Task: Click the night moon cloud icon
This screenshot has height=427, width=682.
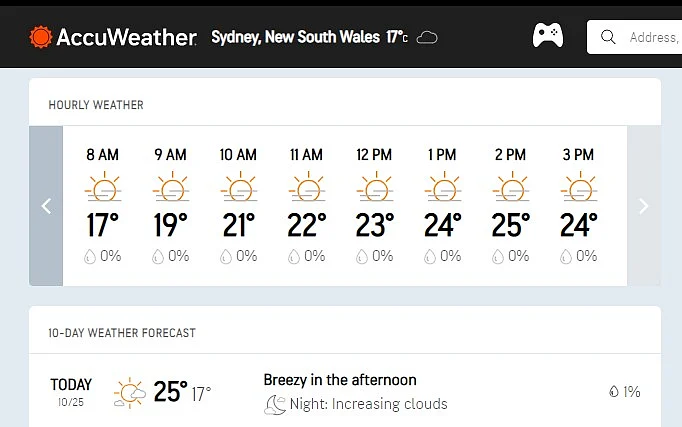Action: tap(275, 404)
